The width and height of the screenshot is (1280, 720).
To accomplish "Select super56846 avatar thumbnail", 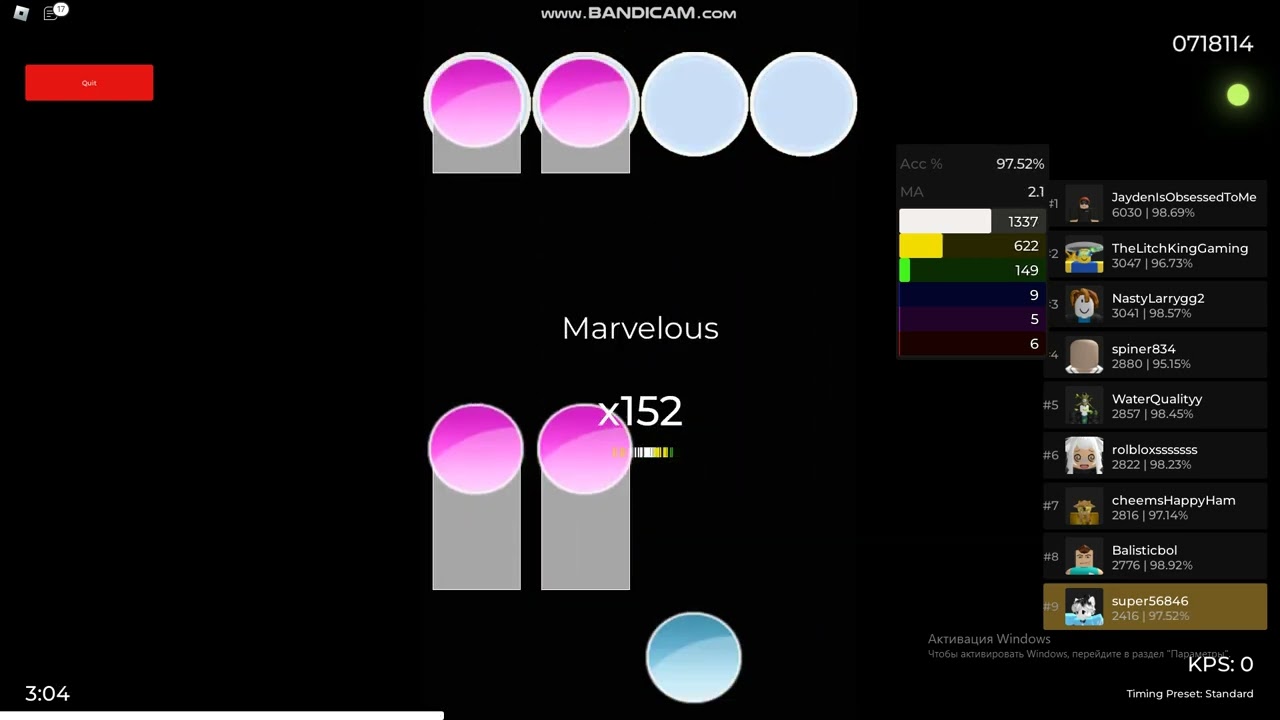I will click(1084, 608).
